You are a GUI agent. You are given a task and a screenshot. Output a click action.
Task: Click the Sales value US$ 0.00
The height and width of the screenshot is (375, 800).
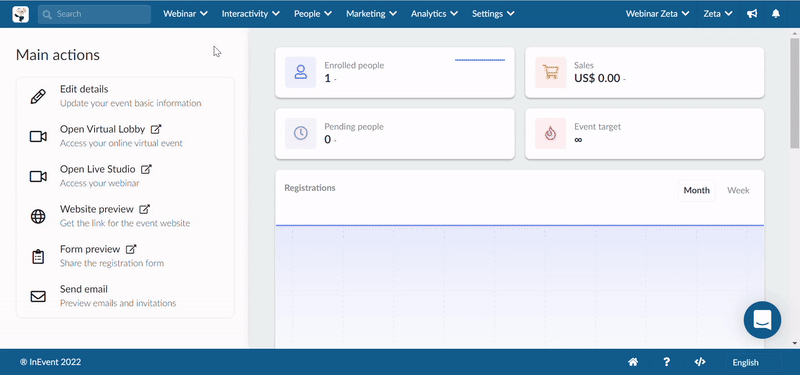click(597, 78)
